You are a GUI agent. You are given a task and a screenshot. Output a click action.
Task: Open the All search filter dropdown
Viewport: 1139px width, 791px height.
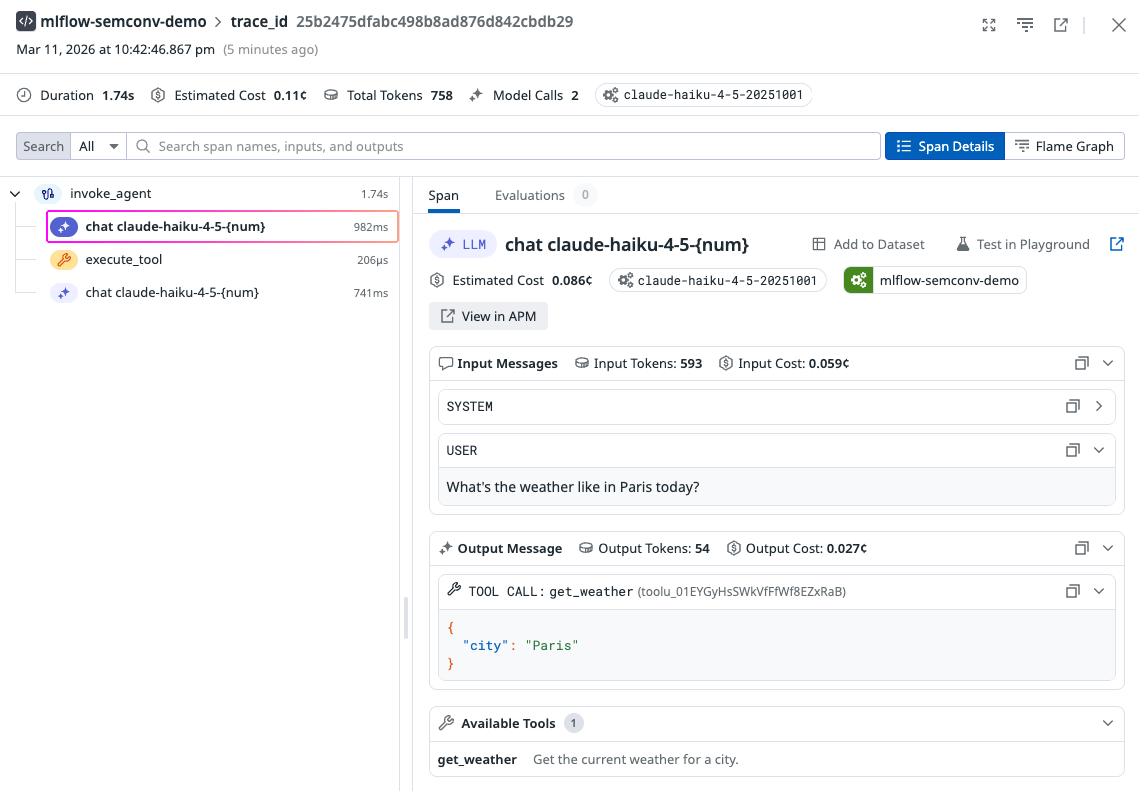[x=97, y=145]
